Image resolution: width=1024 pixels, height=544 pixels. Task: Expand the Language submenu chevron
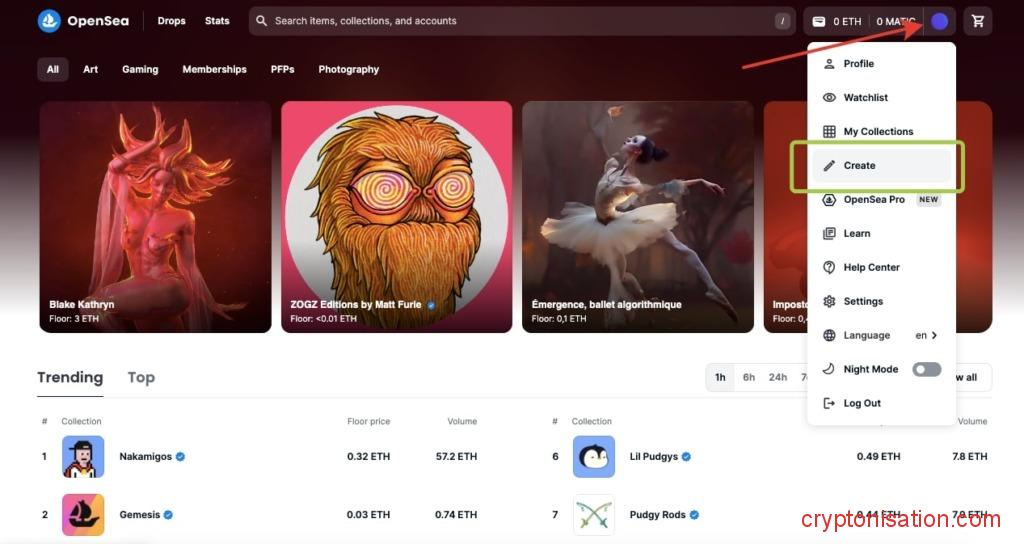pos(934,336)
